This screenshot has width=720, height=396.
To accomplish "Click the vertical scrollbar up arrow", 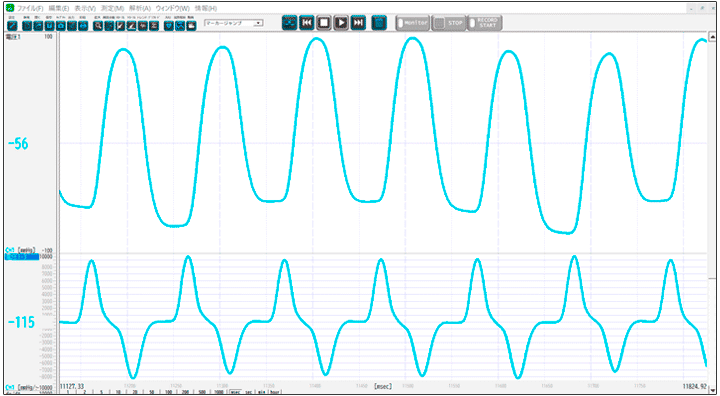I will pos(712,35).
